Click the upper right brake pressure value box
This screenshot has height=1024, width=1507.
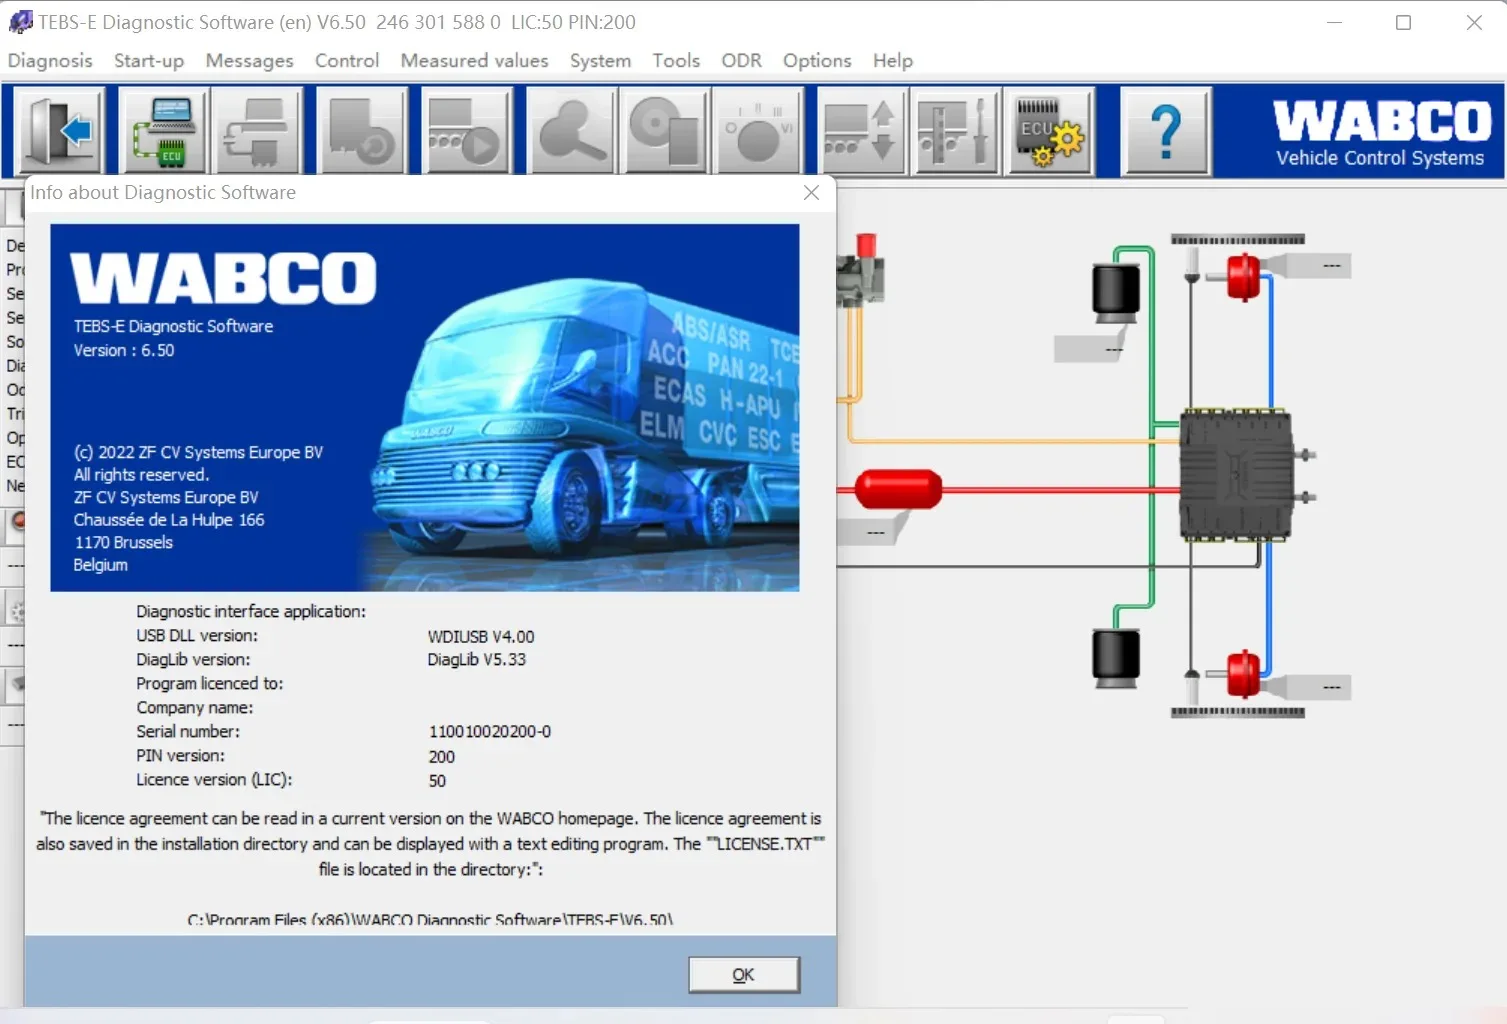(x=1318, y=266)
